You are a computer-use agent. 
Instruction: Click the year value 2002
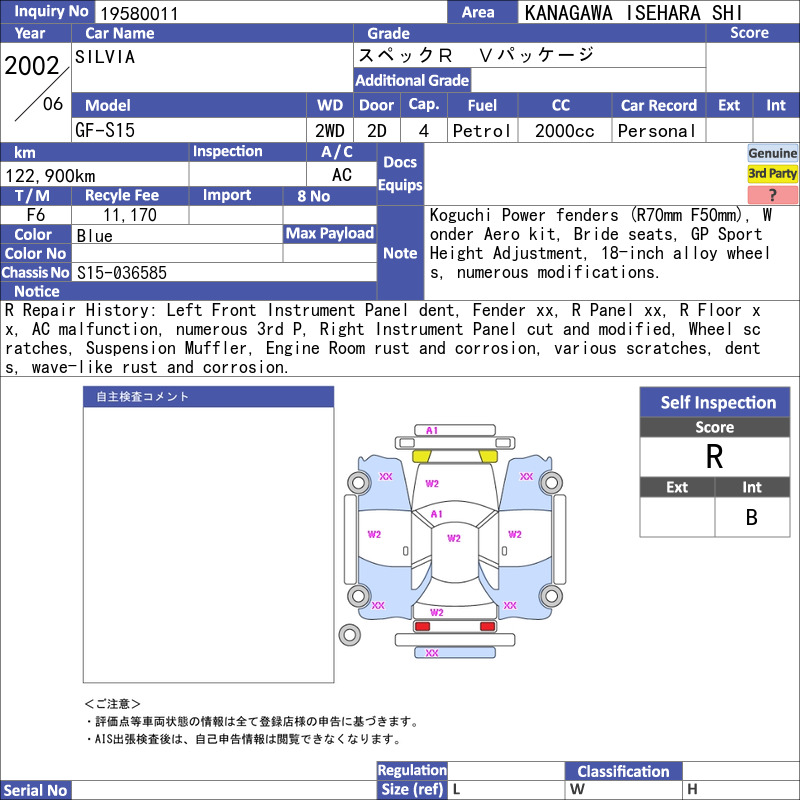click(32, 66)
